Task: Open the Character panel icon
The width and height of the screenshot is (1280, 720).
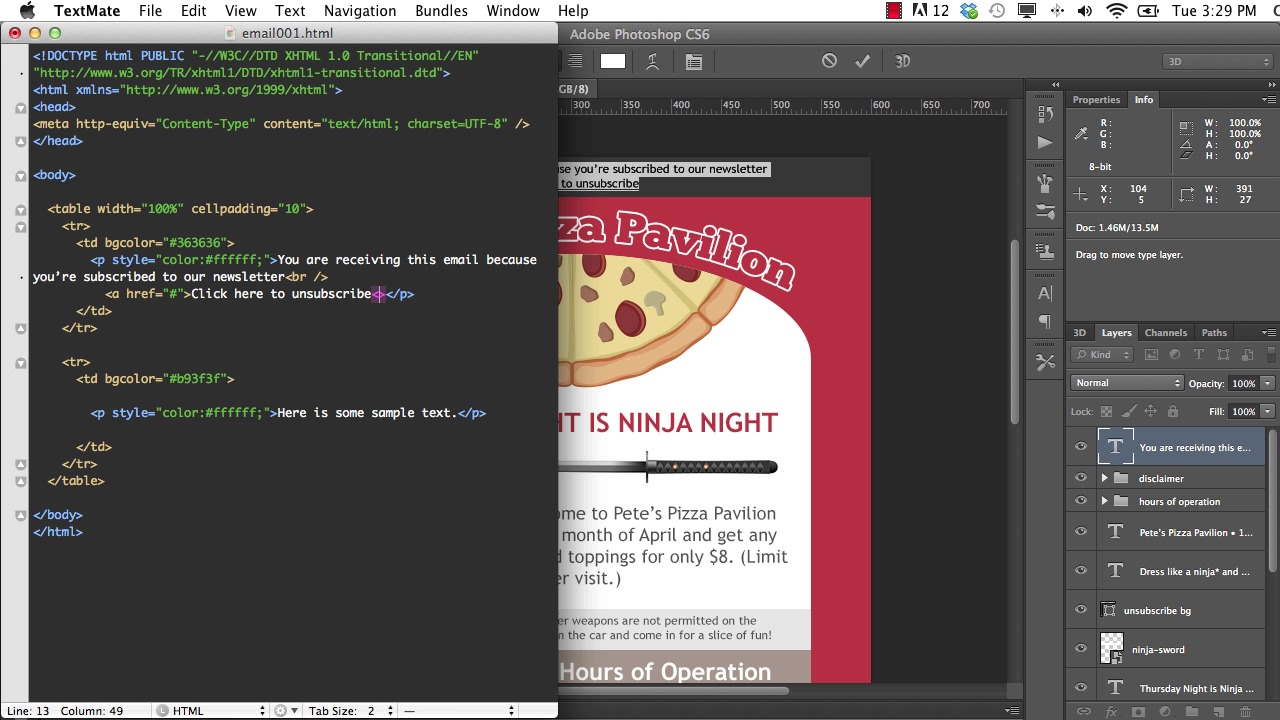Action: tap(1045, 293)
